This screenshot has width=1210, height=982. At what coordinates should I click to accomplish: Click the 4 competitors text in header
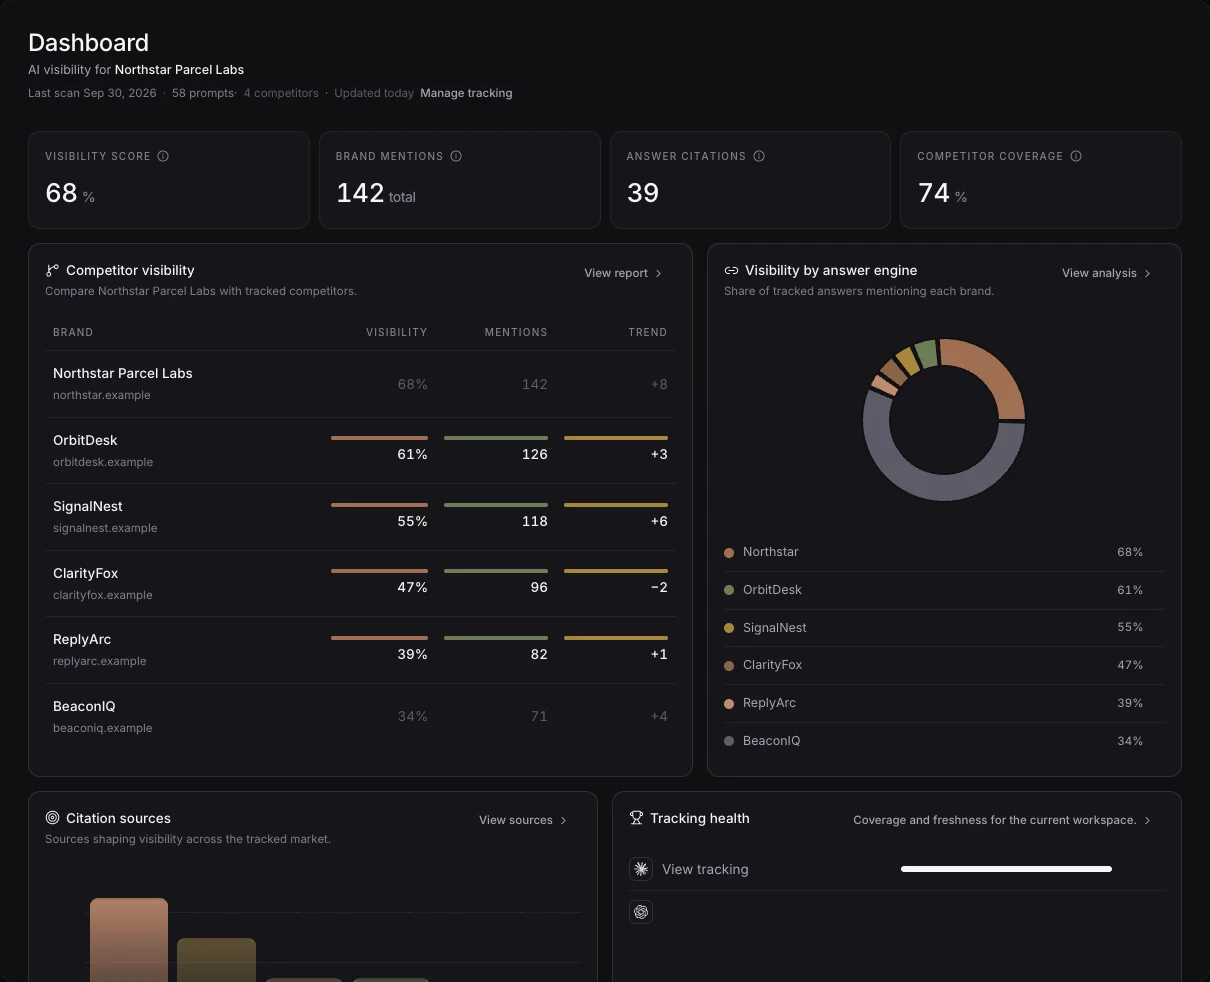[x=281, y=93]
